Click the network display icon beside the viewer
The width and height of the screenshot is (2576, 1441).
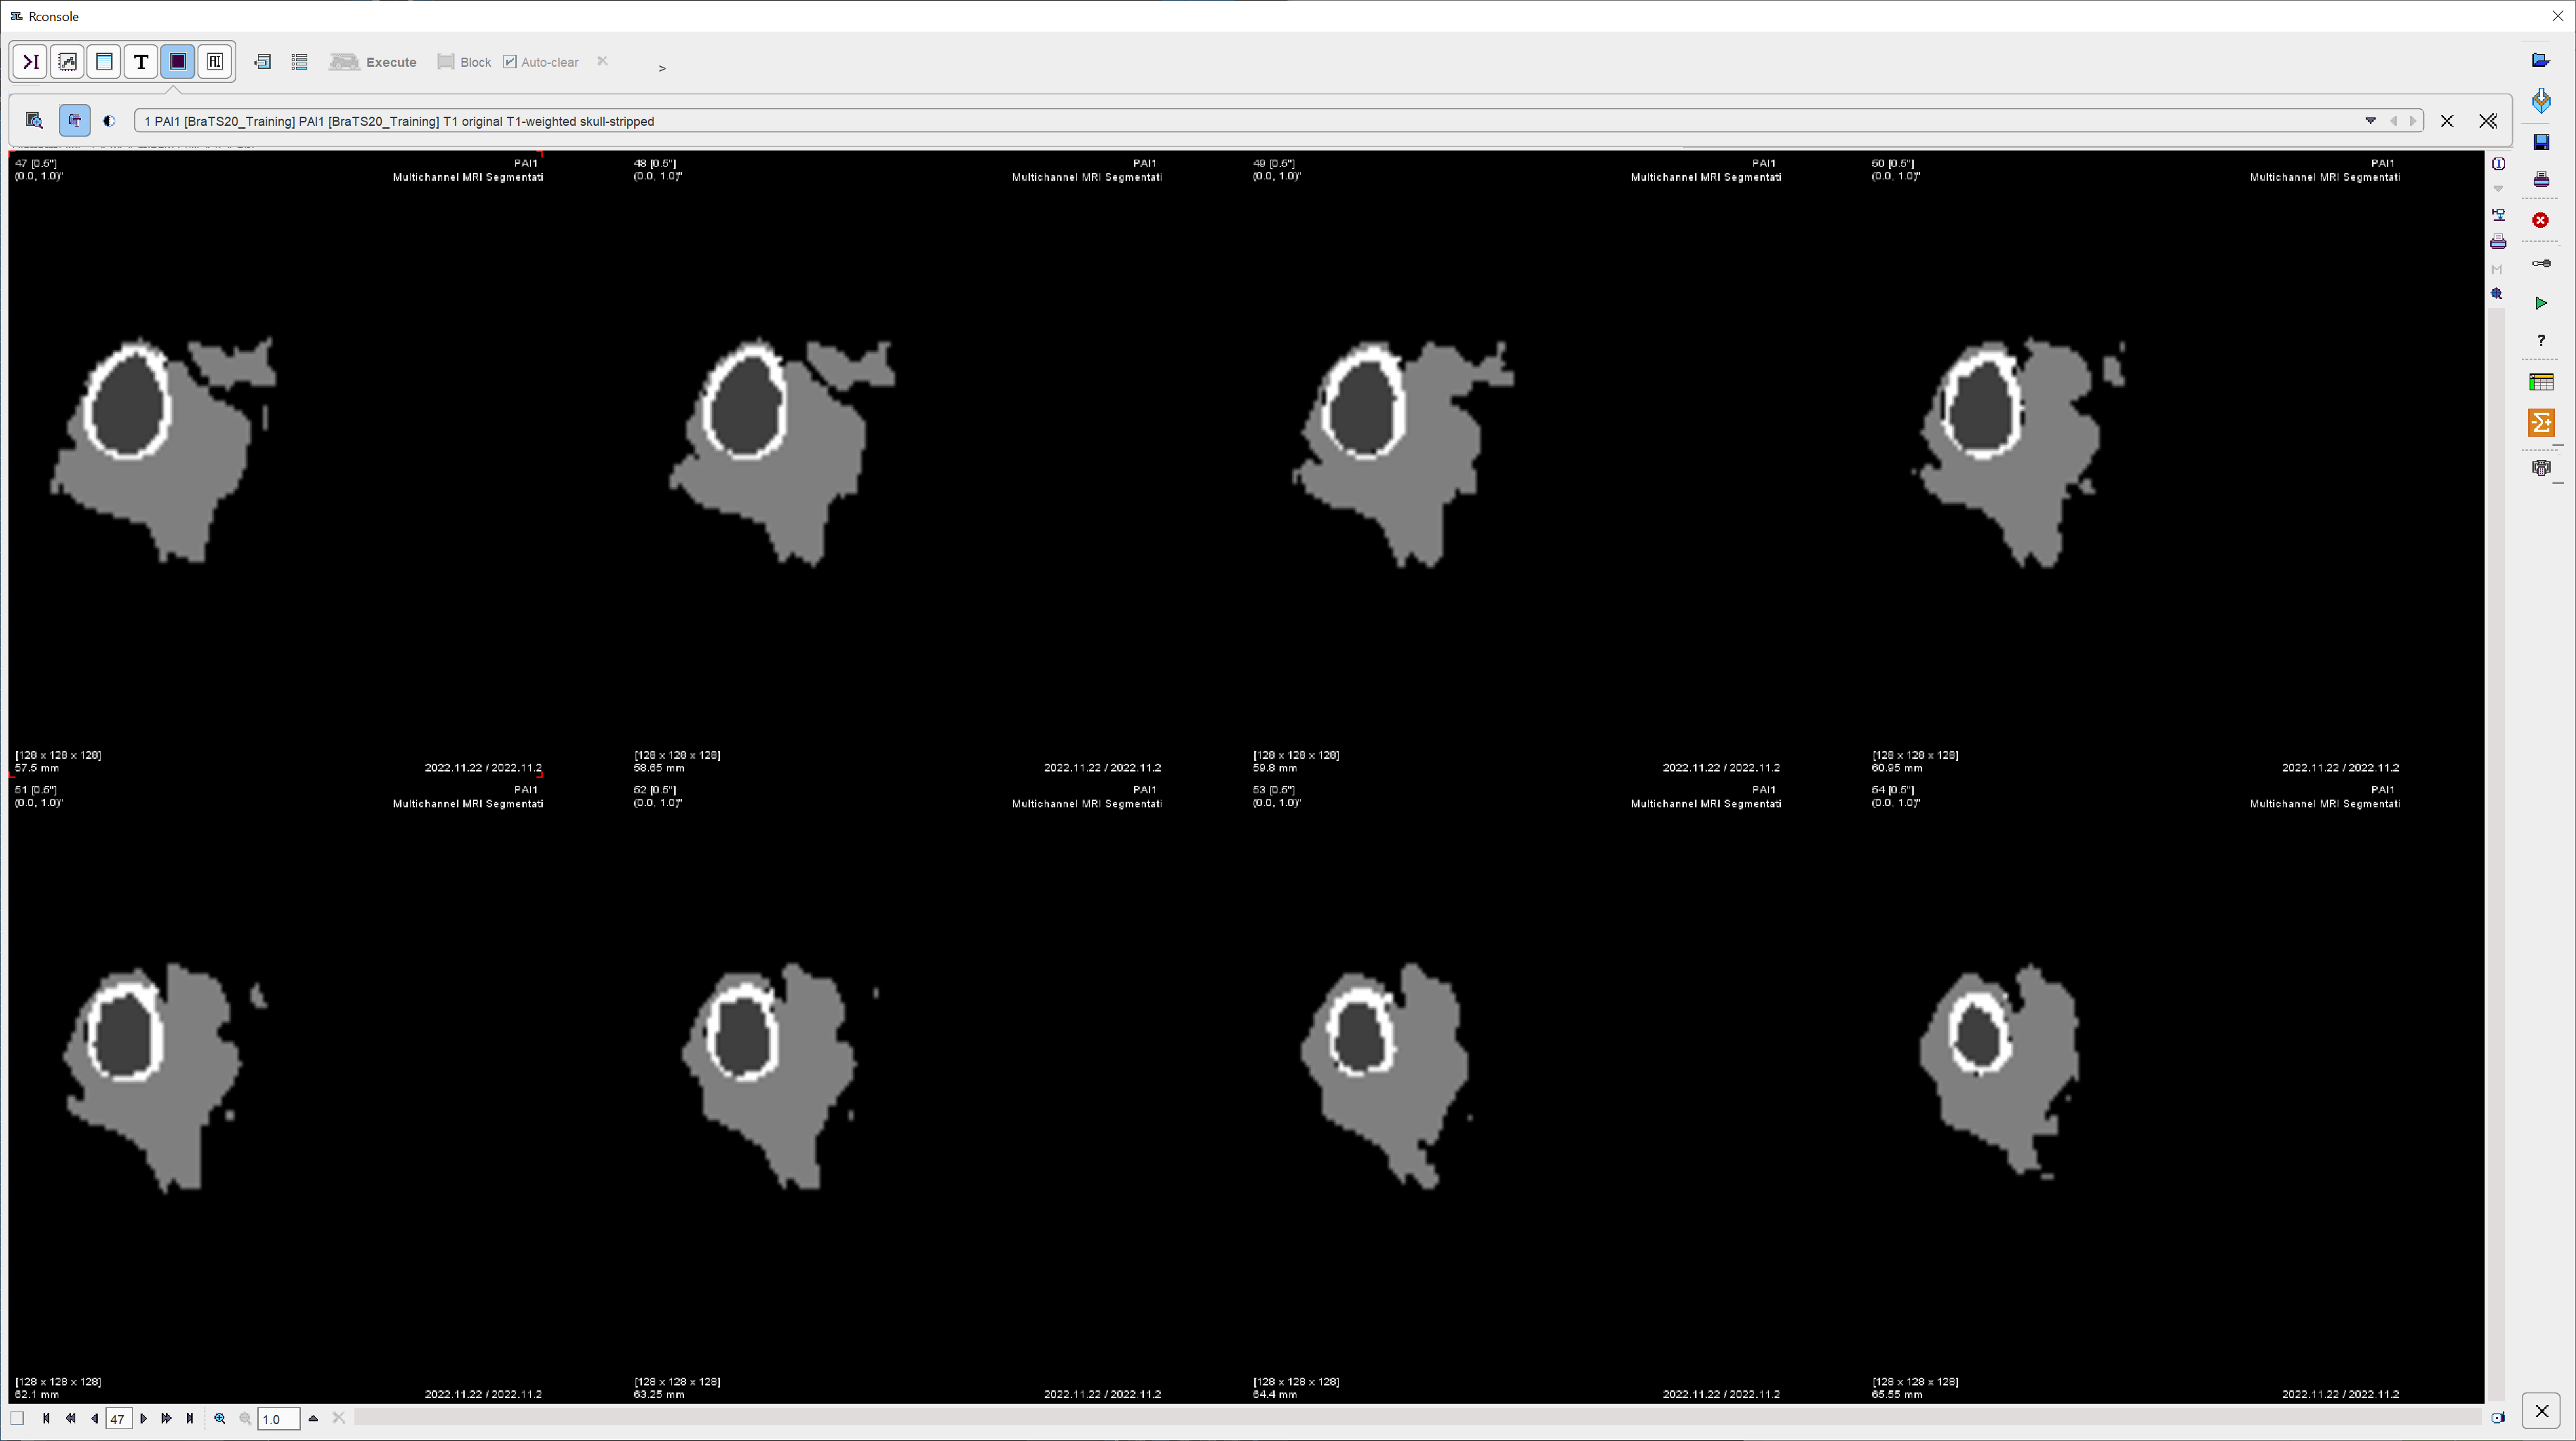(2498, 214)
